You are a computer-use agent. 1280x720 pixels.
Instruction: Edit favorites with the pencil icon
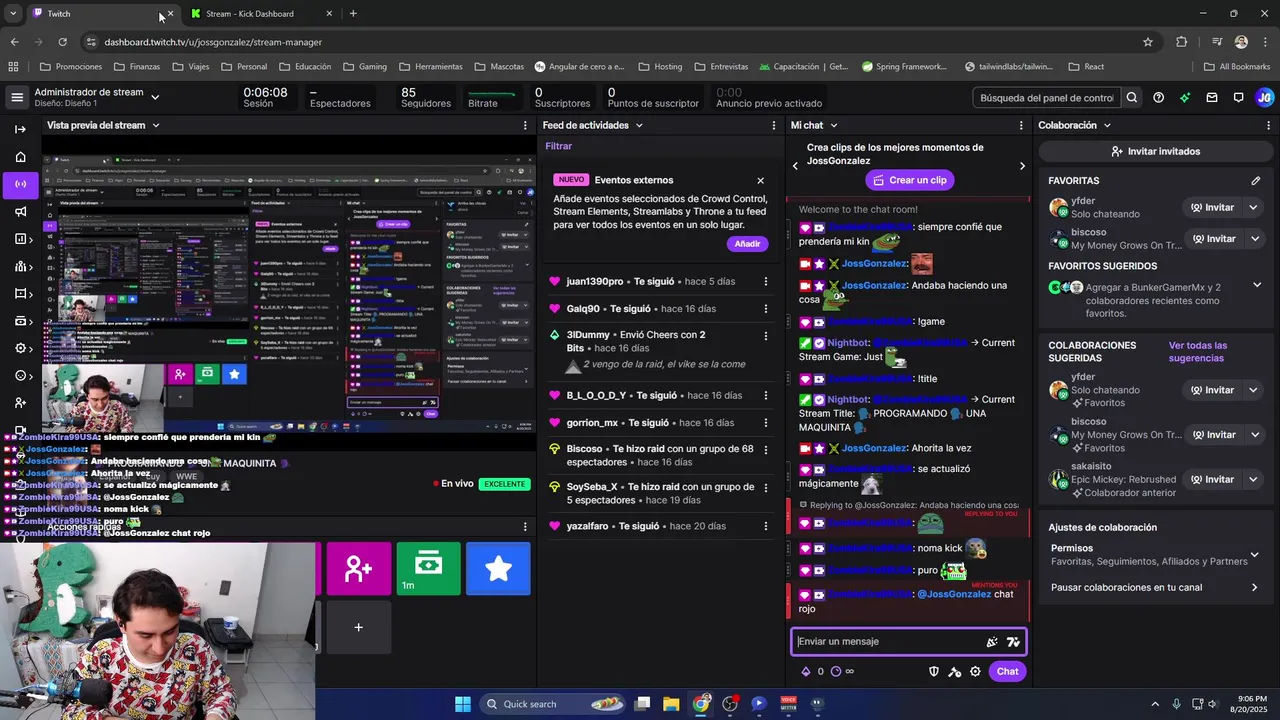(x=1256, y=181)
